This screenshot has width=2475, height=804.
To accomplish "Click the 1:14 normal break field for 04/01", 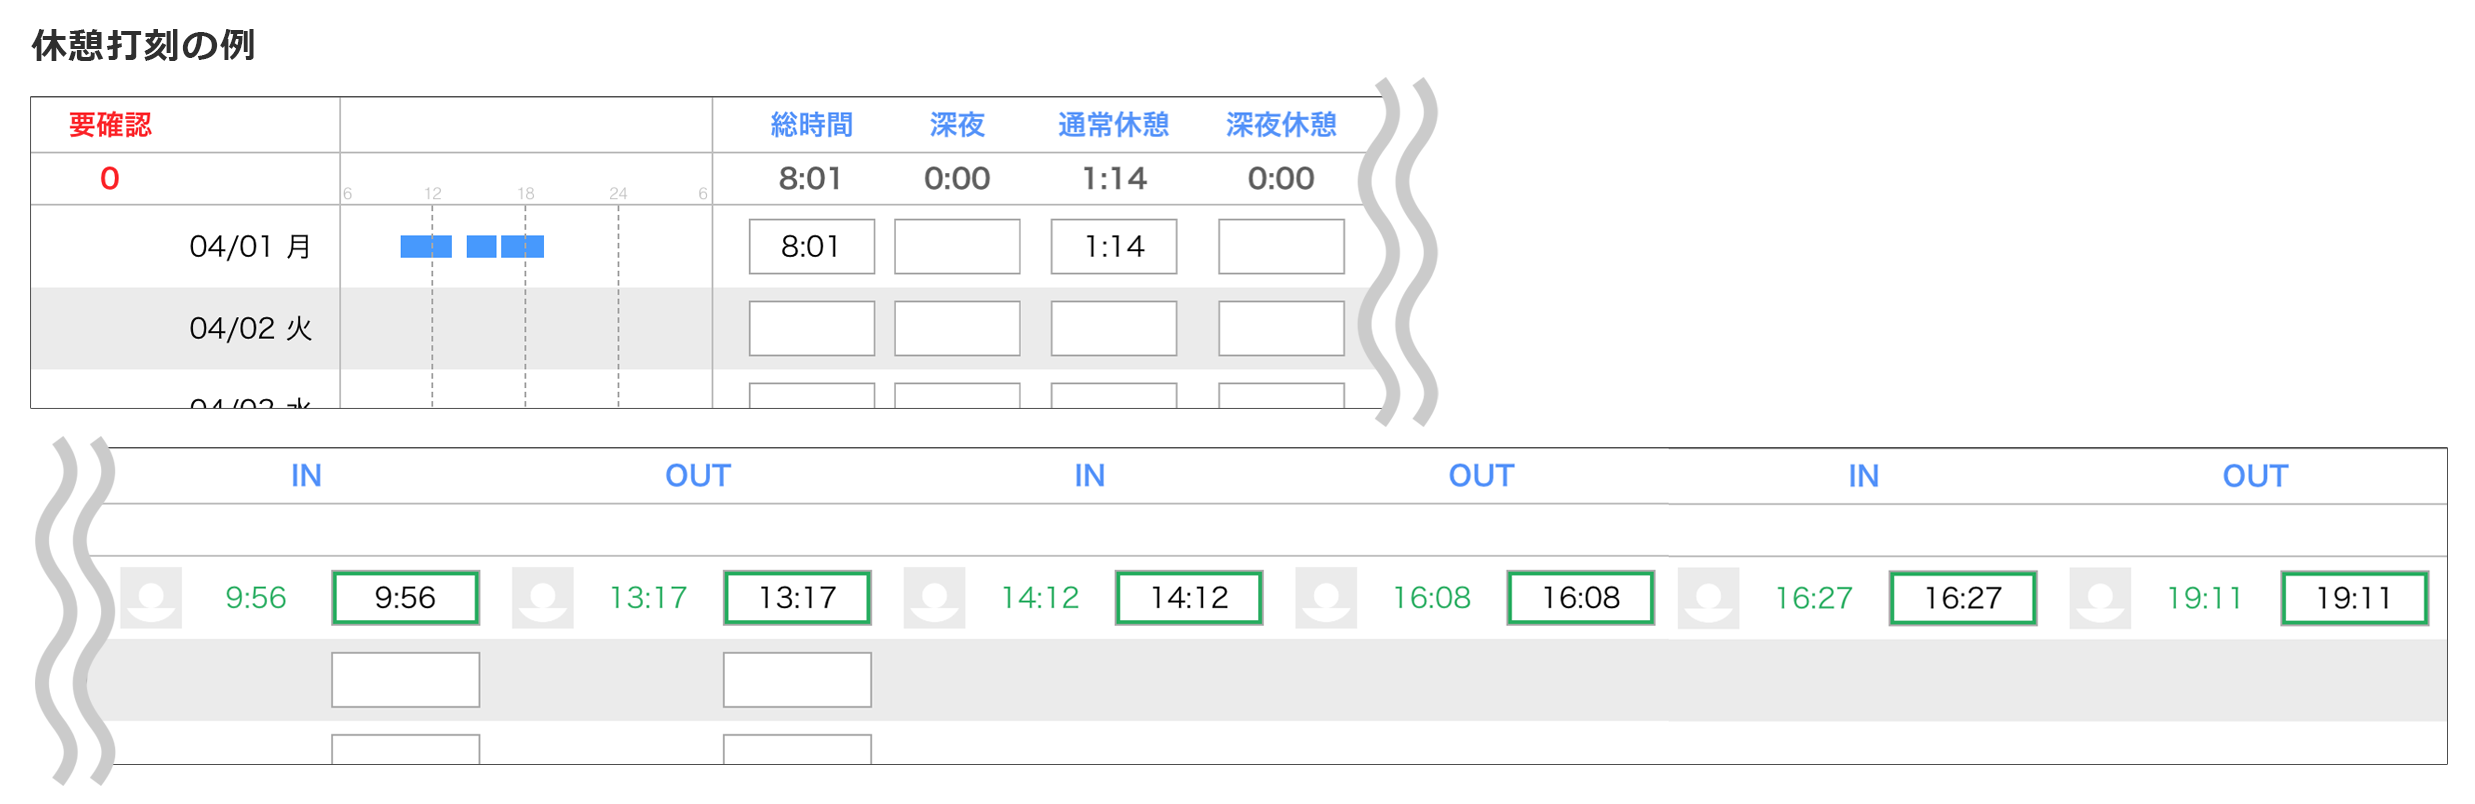I will tap(1113, 246).
